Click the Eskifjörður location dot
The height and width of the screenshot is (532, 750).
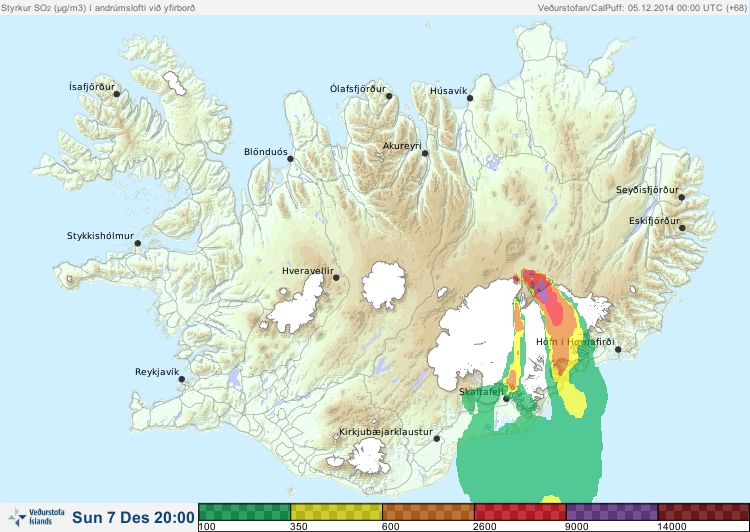pyautogui.click(x=682, y=228)
